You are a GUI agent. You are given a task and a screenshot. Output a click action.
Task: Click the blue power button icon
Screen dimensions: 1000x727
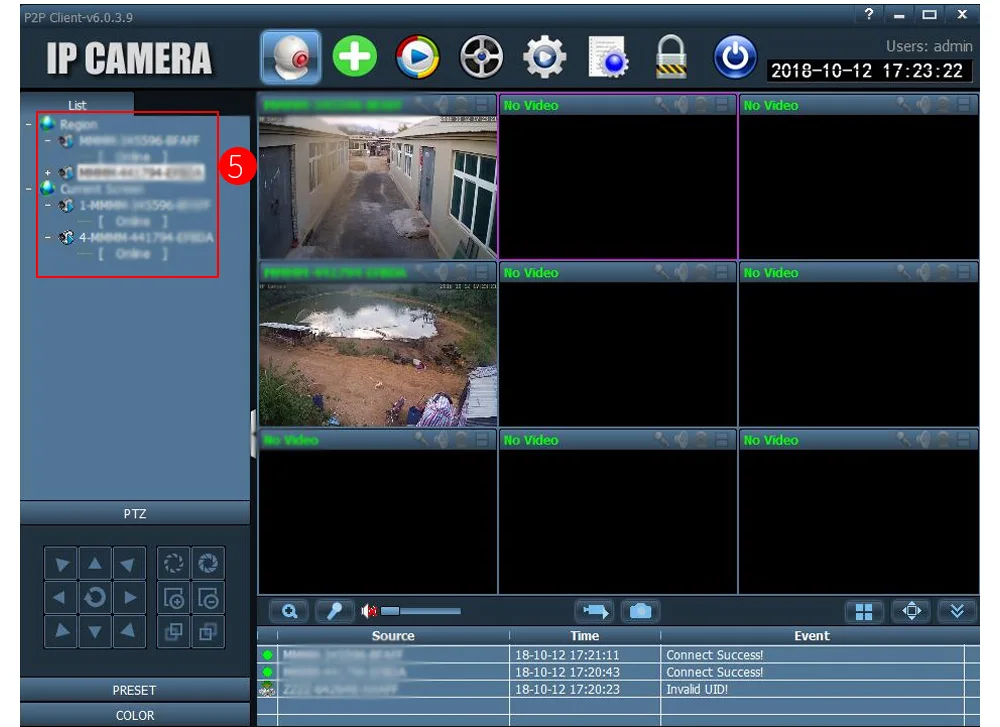(735, 58)
